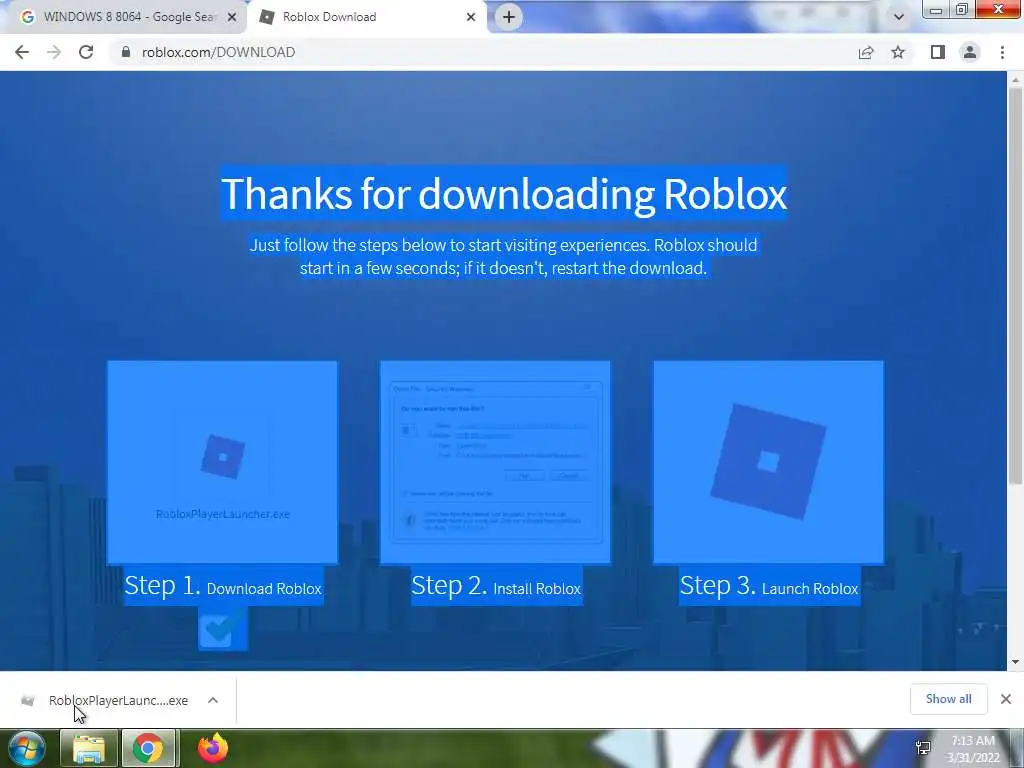Click the Step 2. Install Roblox label
1024x768 pixels.
496,586
